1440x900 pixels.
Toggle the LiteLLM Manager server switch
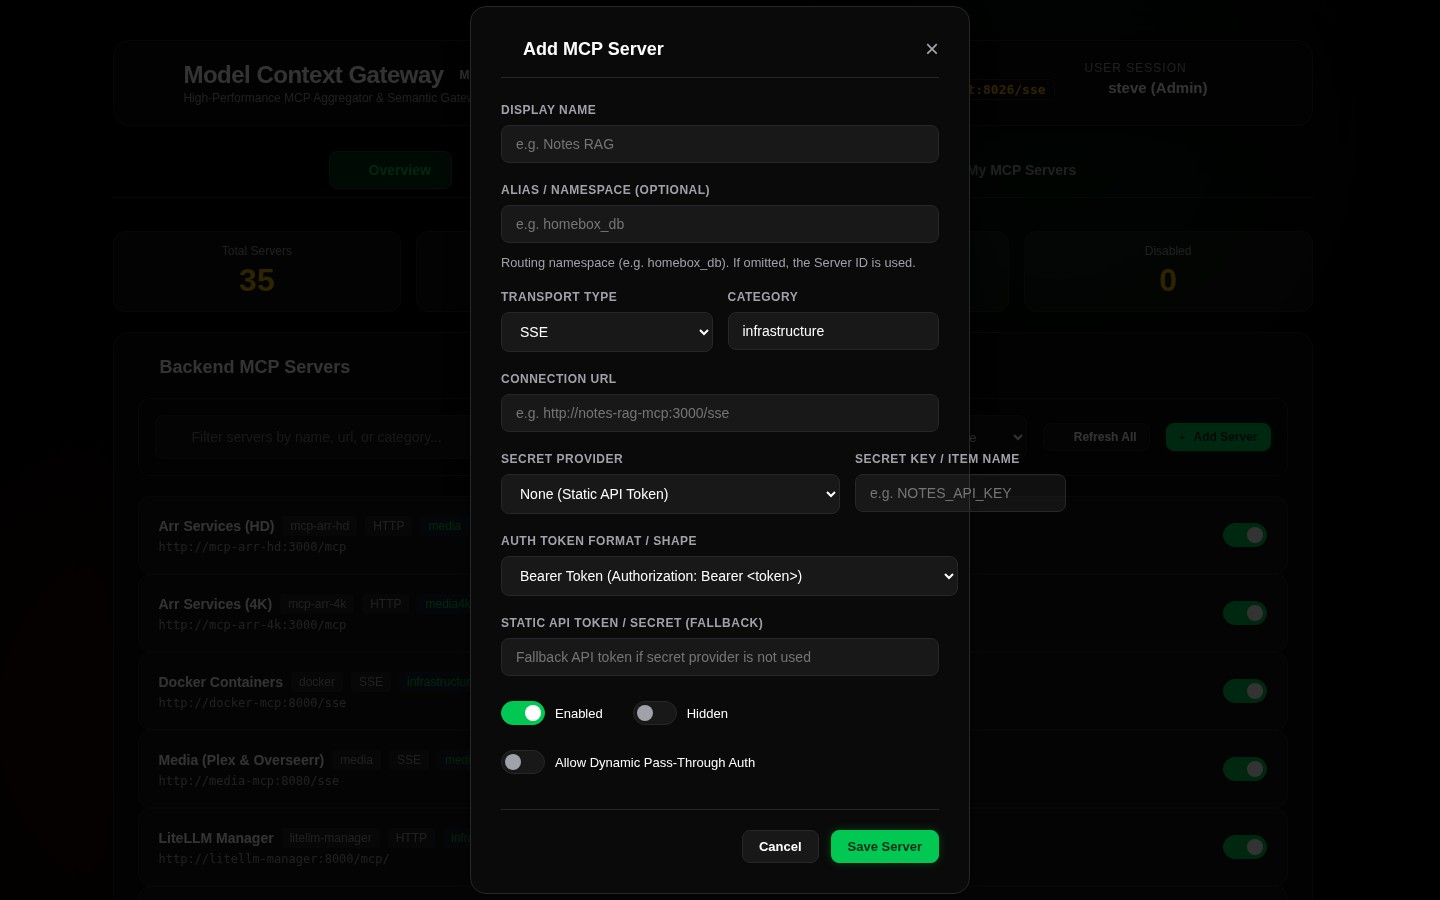(x=1245, y=847)
